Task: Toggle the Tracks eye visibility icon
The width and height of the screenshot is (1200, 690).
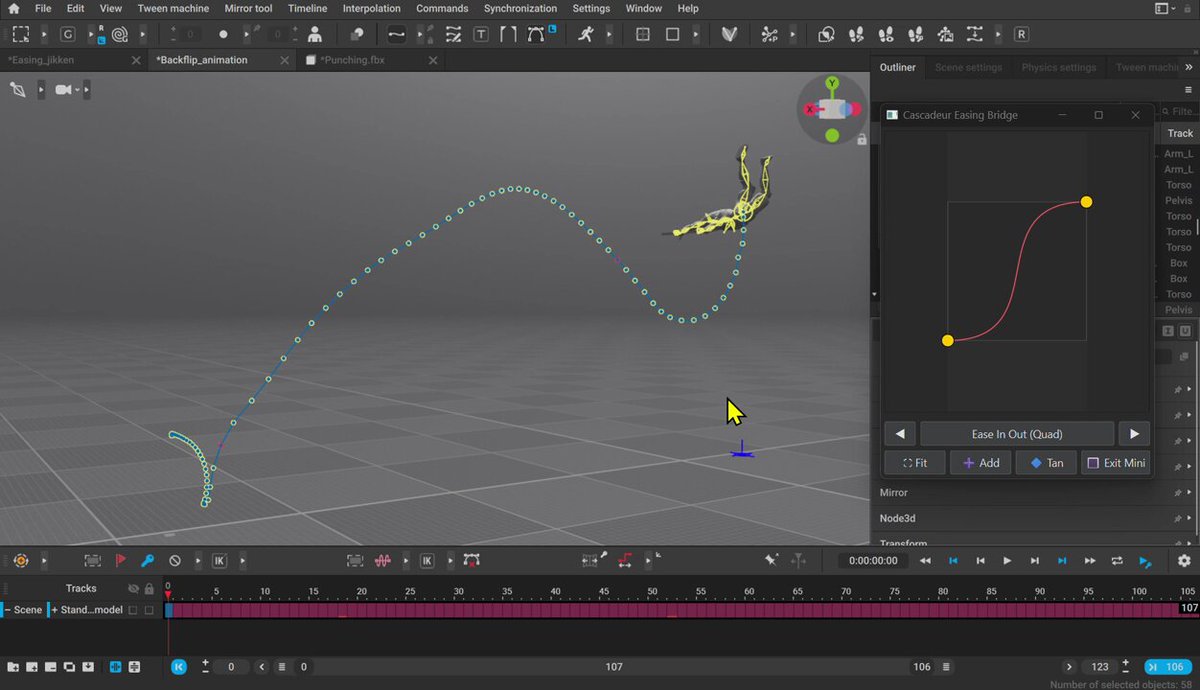Action: click(133, 589)
